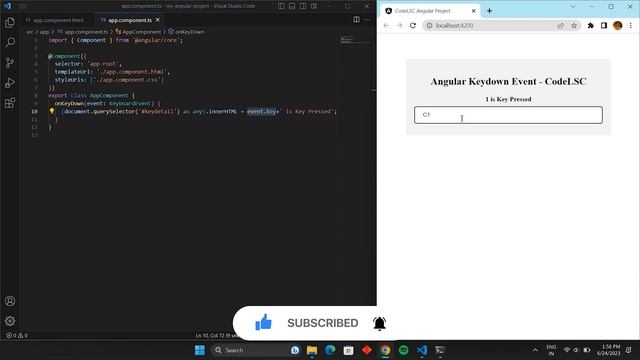Screen dimensions: 640x360
Task: Click the src folder breadcrumb
Action: pos(30,32)
